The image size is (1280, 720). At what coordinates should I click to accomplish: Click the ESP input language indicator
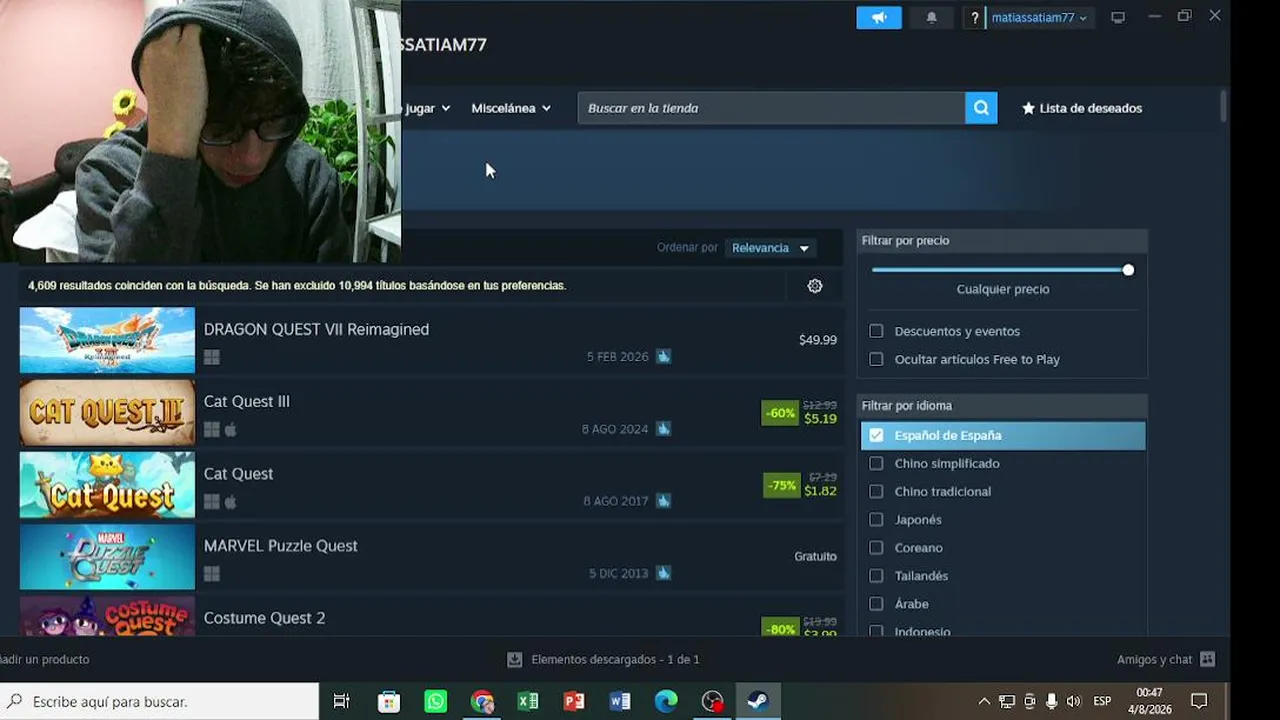coord(1102,701)
